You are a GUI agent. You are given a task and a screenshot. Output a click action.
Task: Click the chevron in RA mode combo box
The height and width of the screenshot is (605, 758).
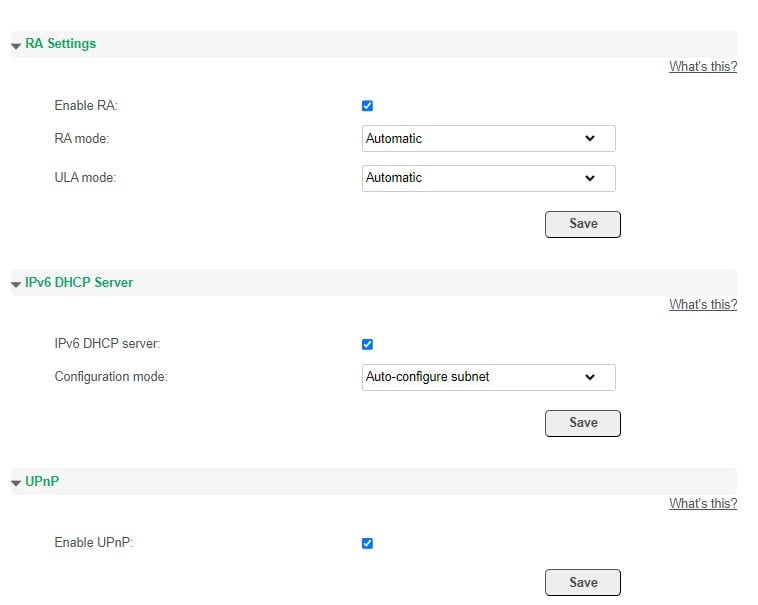click(x=590, y=139)
